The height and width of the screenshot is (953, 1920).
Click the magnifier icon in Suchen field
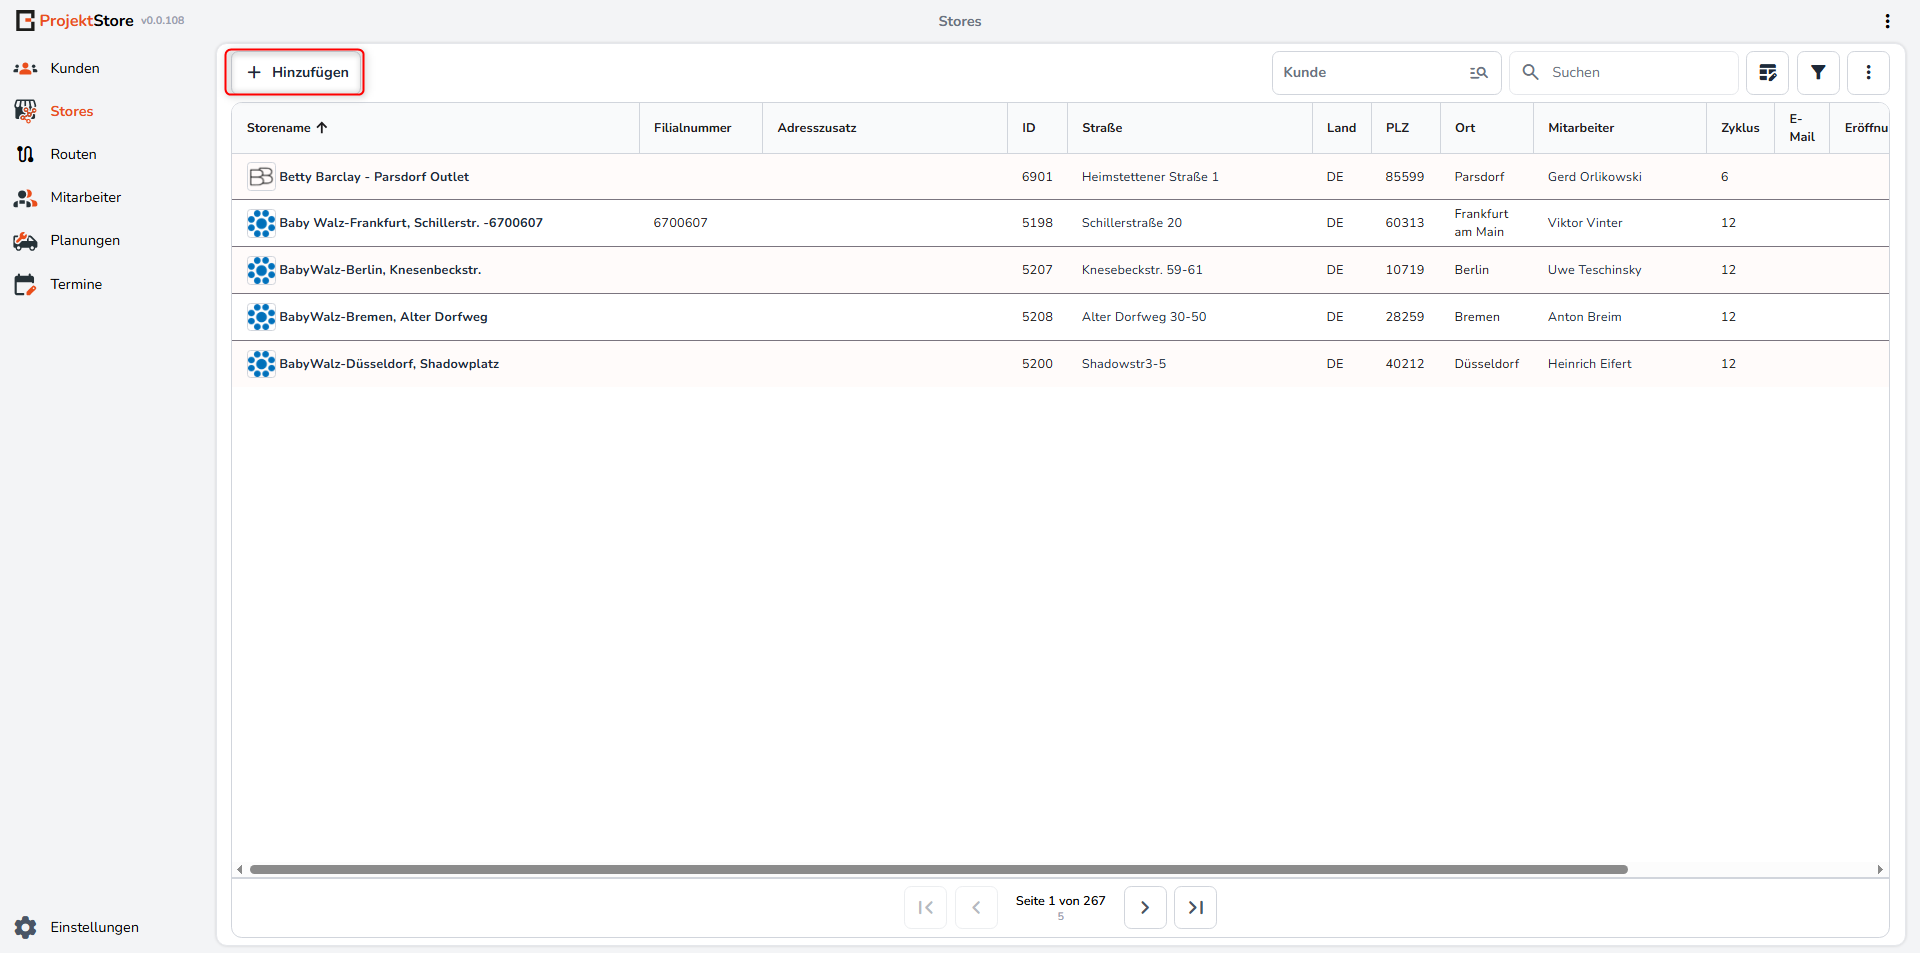1530,72
